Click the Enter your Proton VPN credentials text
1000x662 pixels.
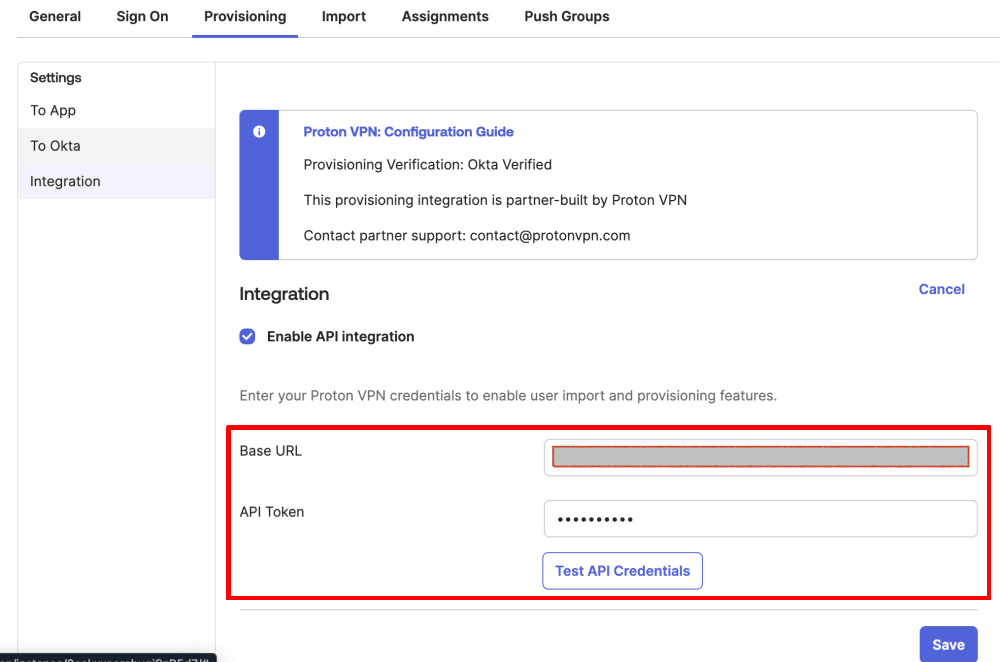pyautogui.click(x=508, y=396)
